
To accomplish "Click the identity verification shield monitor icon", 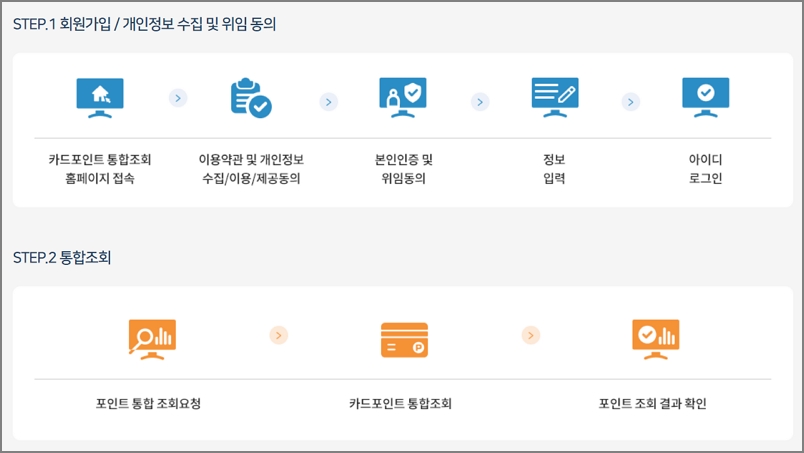I will [x=403, y=98].
